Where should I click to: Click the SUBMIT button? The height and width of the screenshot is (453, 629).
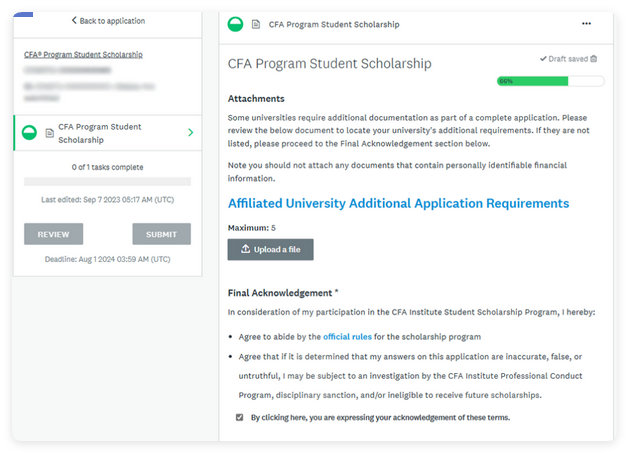tap(162, 234)
